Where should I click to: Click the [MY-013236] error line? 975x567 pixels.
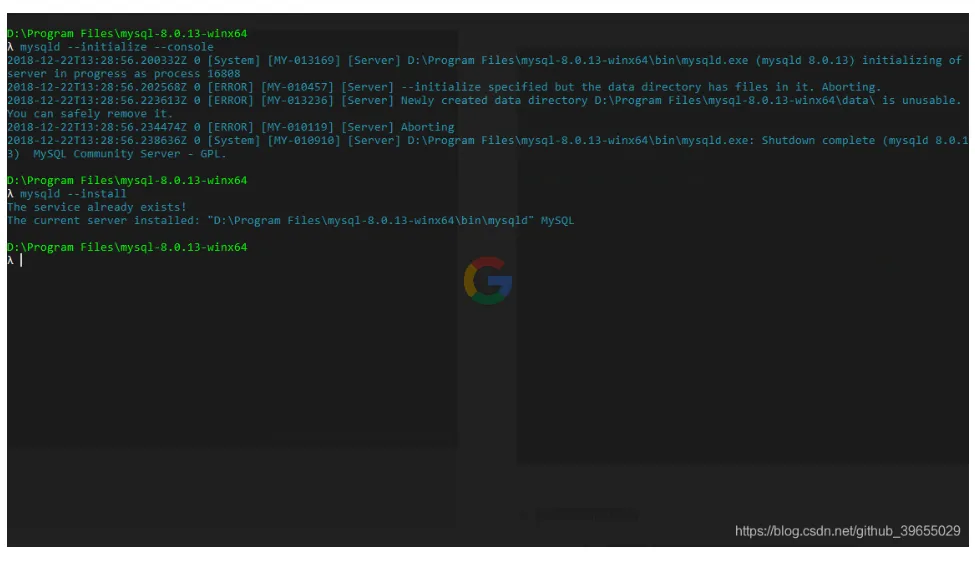(x=484, y=101)
